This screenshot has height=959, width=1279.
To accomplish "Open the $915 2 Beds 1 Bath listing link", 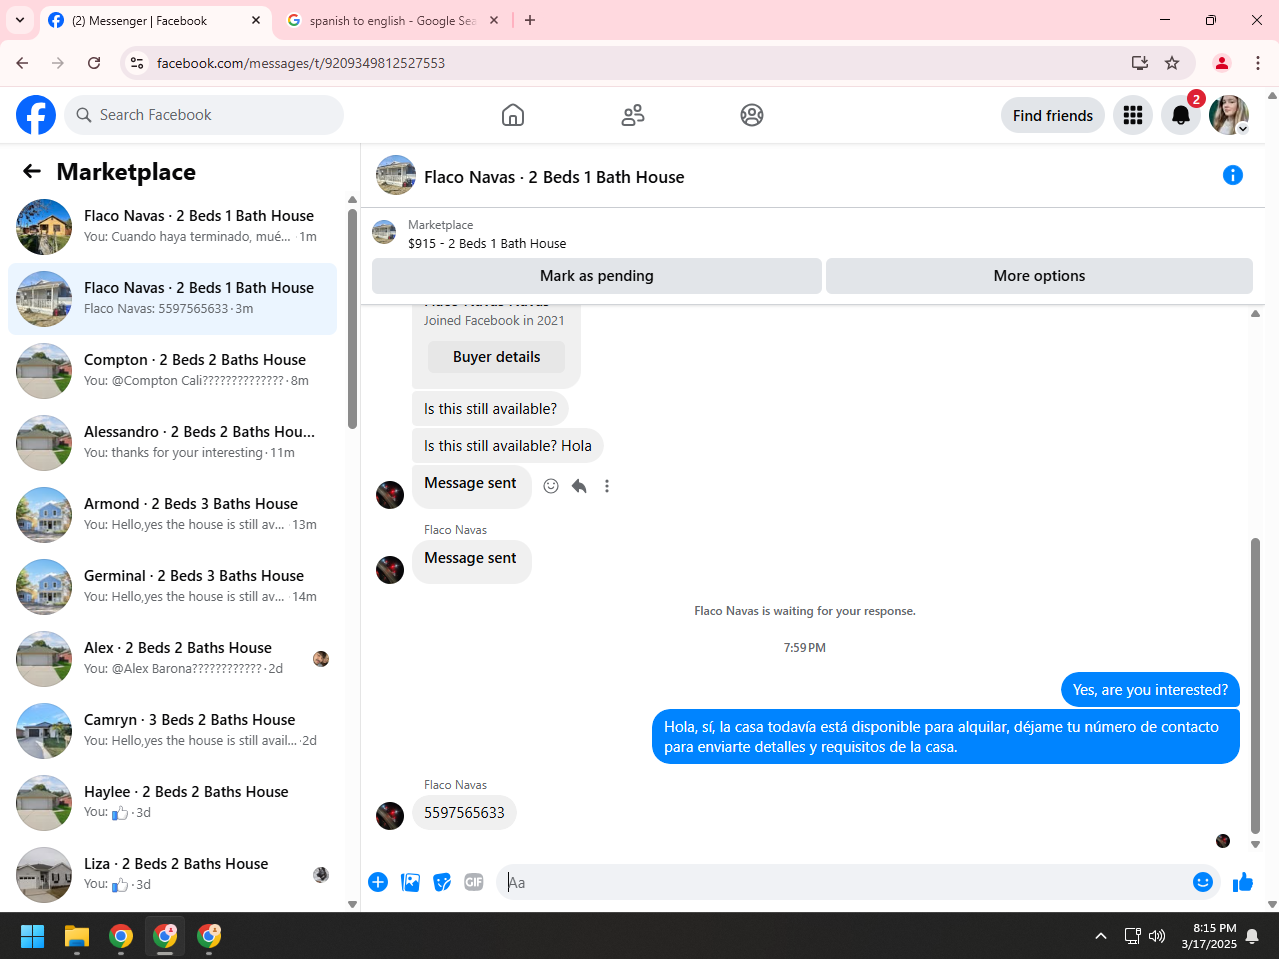I will (487, 243).
